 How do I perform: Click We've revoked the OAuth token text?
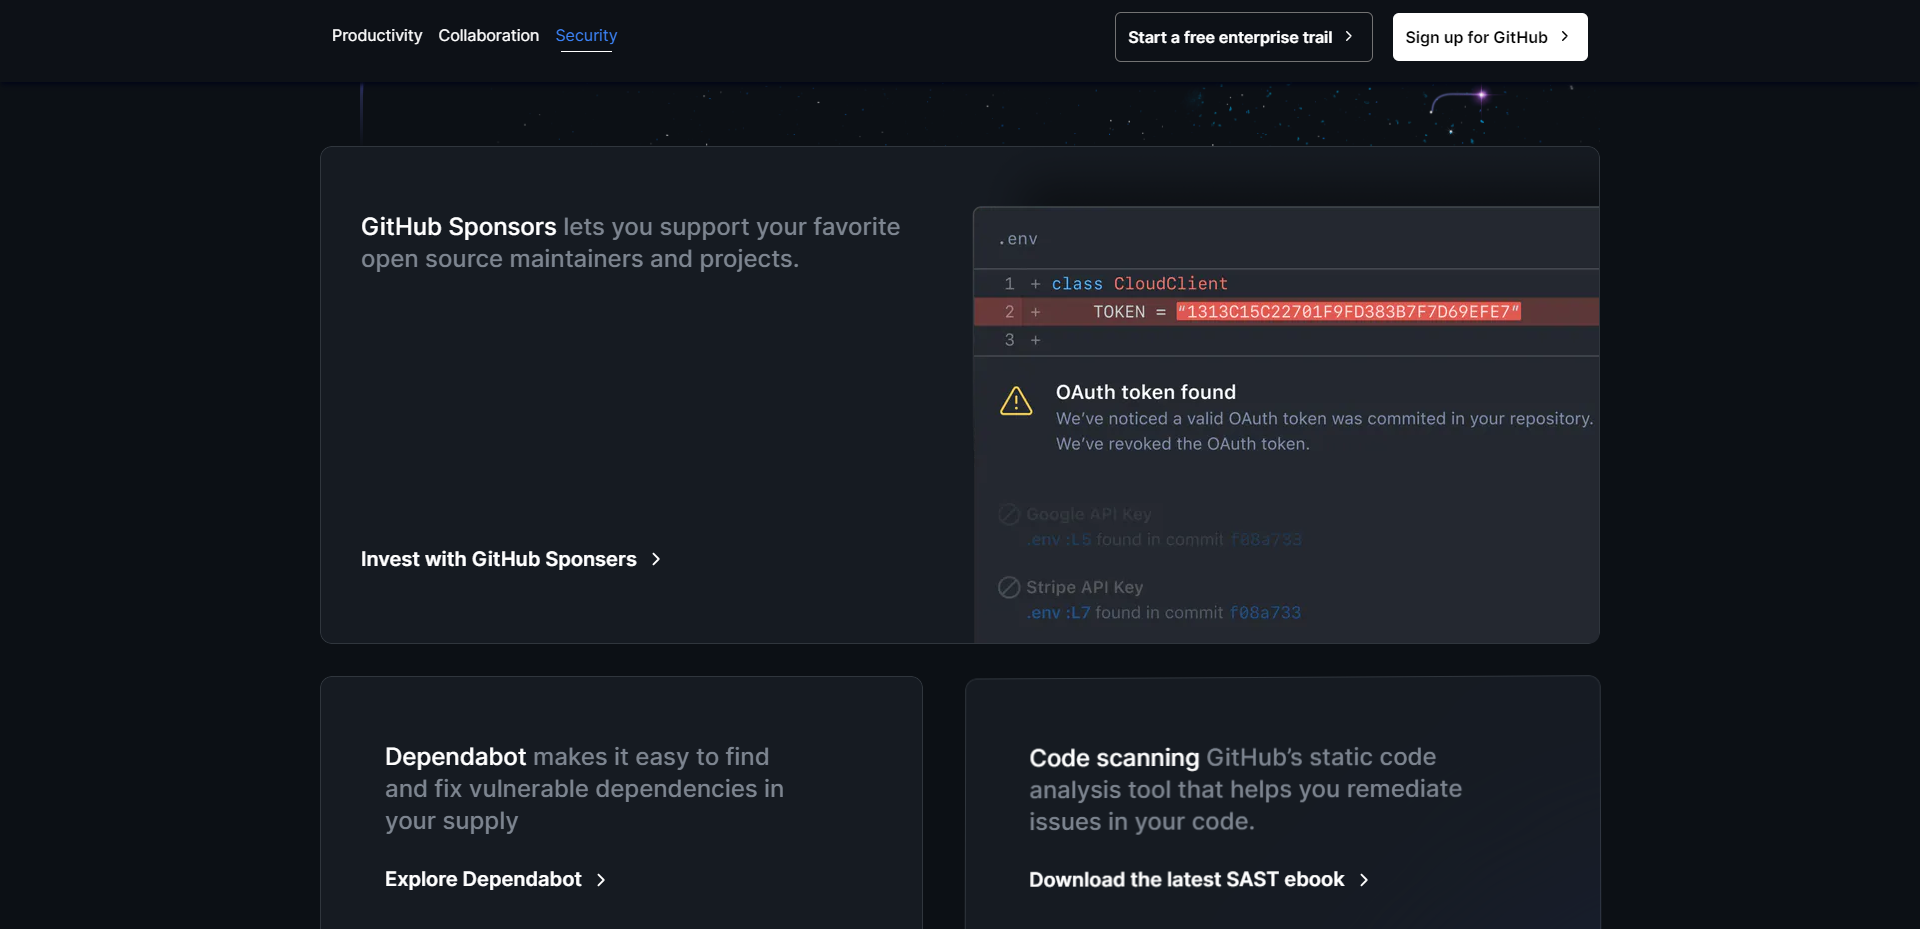click(x=1182, y=444)
